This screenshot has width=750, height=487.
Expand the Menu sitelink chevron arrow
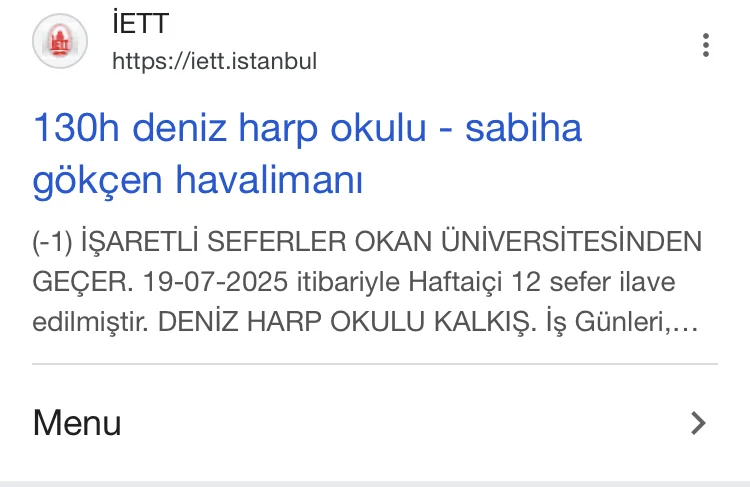pos(698,423)
